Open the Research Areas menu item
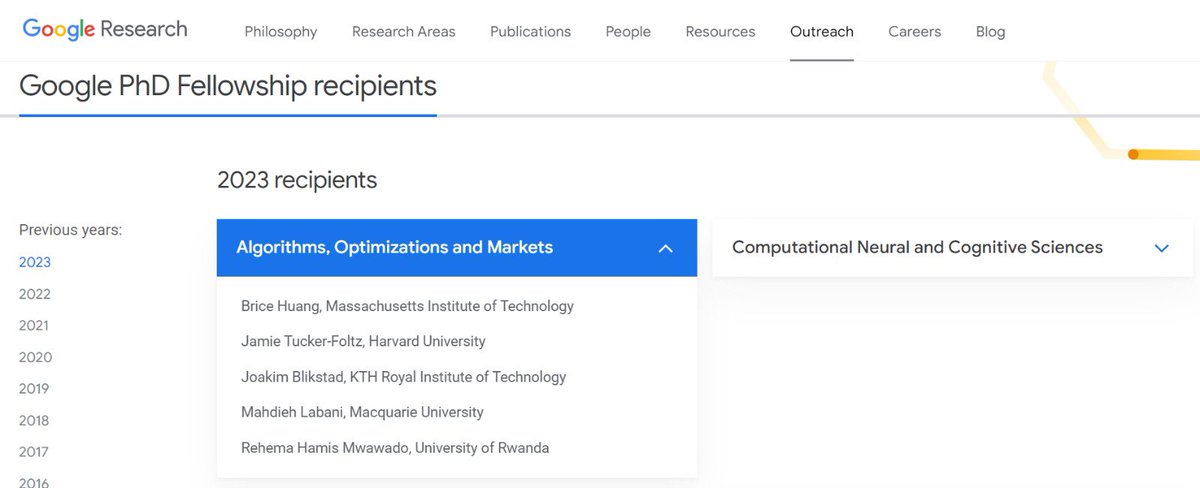The image size is (1200, 488). pyautogui.click(x=403, y=31)
